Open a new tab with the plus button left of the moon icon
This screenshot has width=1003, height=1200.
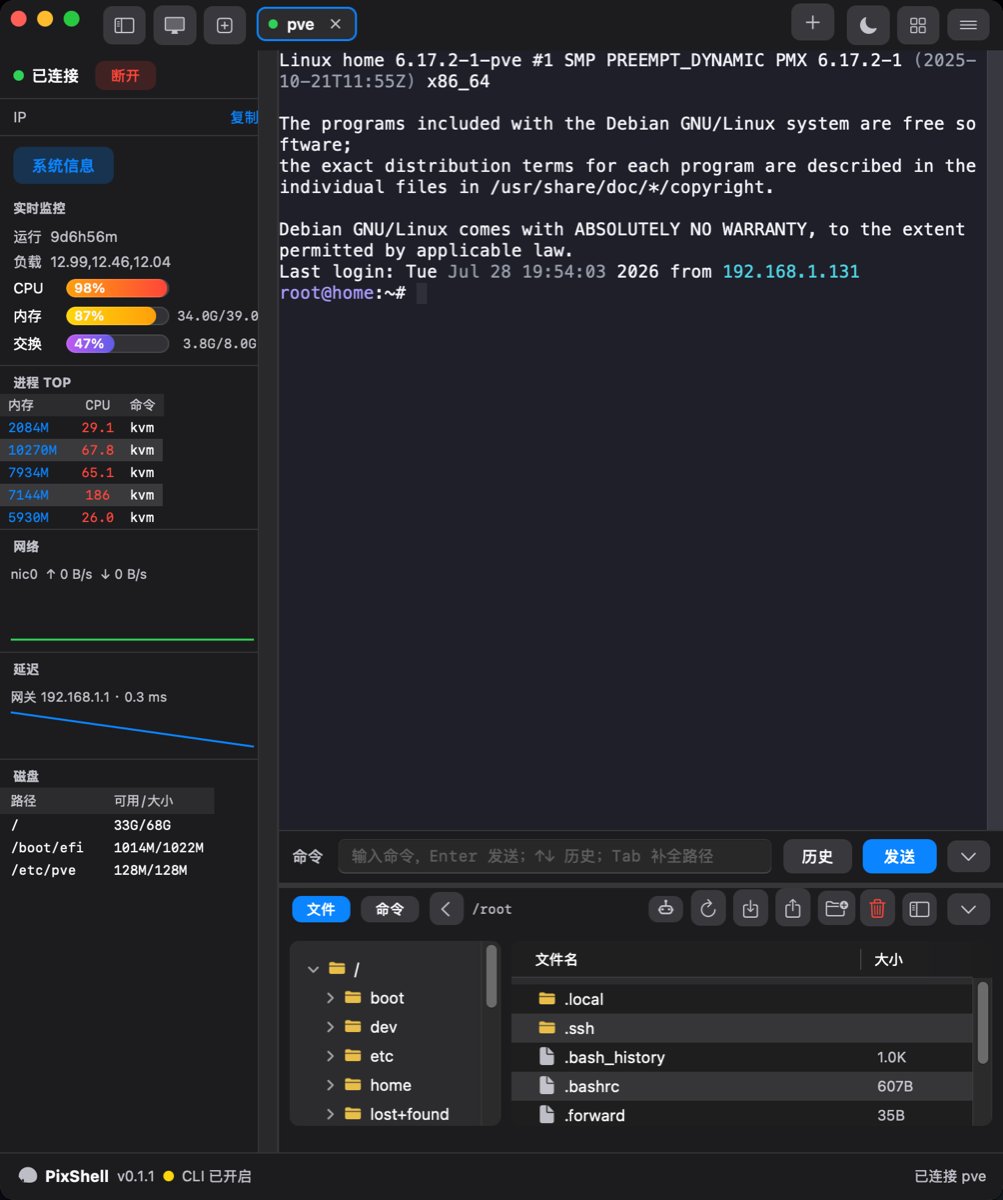click(x=812, y=23)
